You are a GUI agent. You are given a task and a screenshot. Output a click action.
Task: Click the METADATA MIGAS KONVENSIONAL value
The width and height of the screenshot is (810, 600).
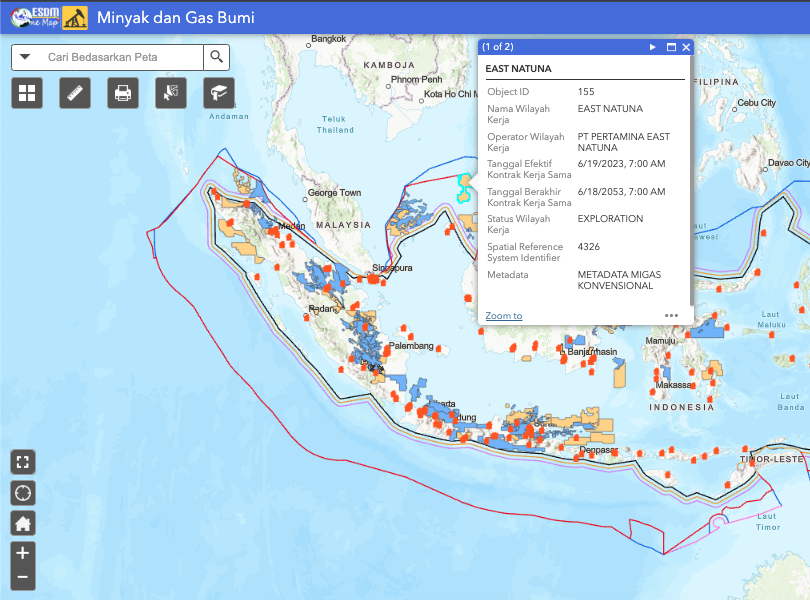[x=619, y=280]
